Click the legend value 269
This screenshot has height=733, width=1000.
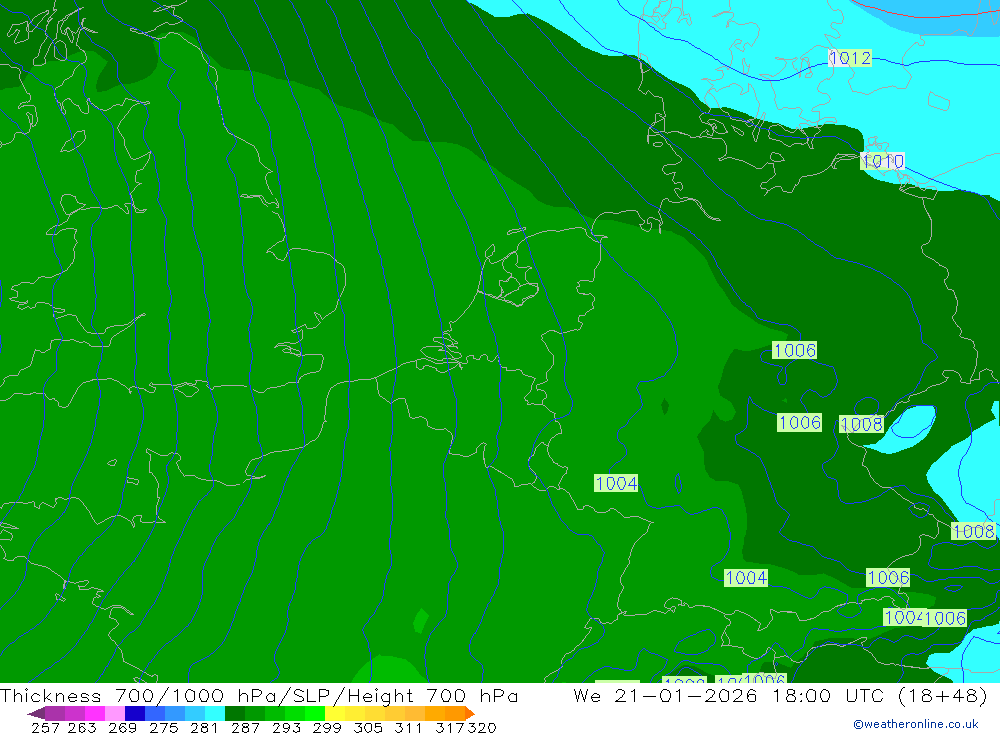(x=122, y=727)
